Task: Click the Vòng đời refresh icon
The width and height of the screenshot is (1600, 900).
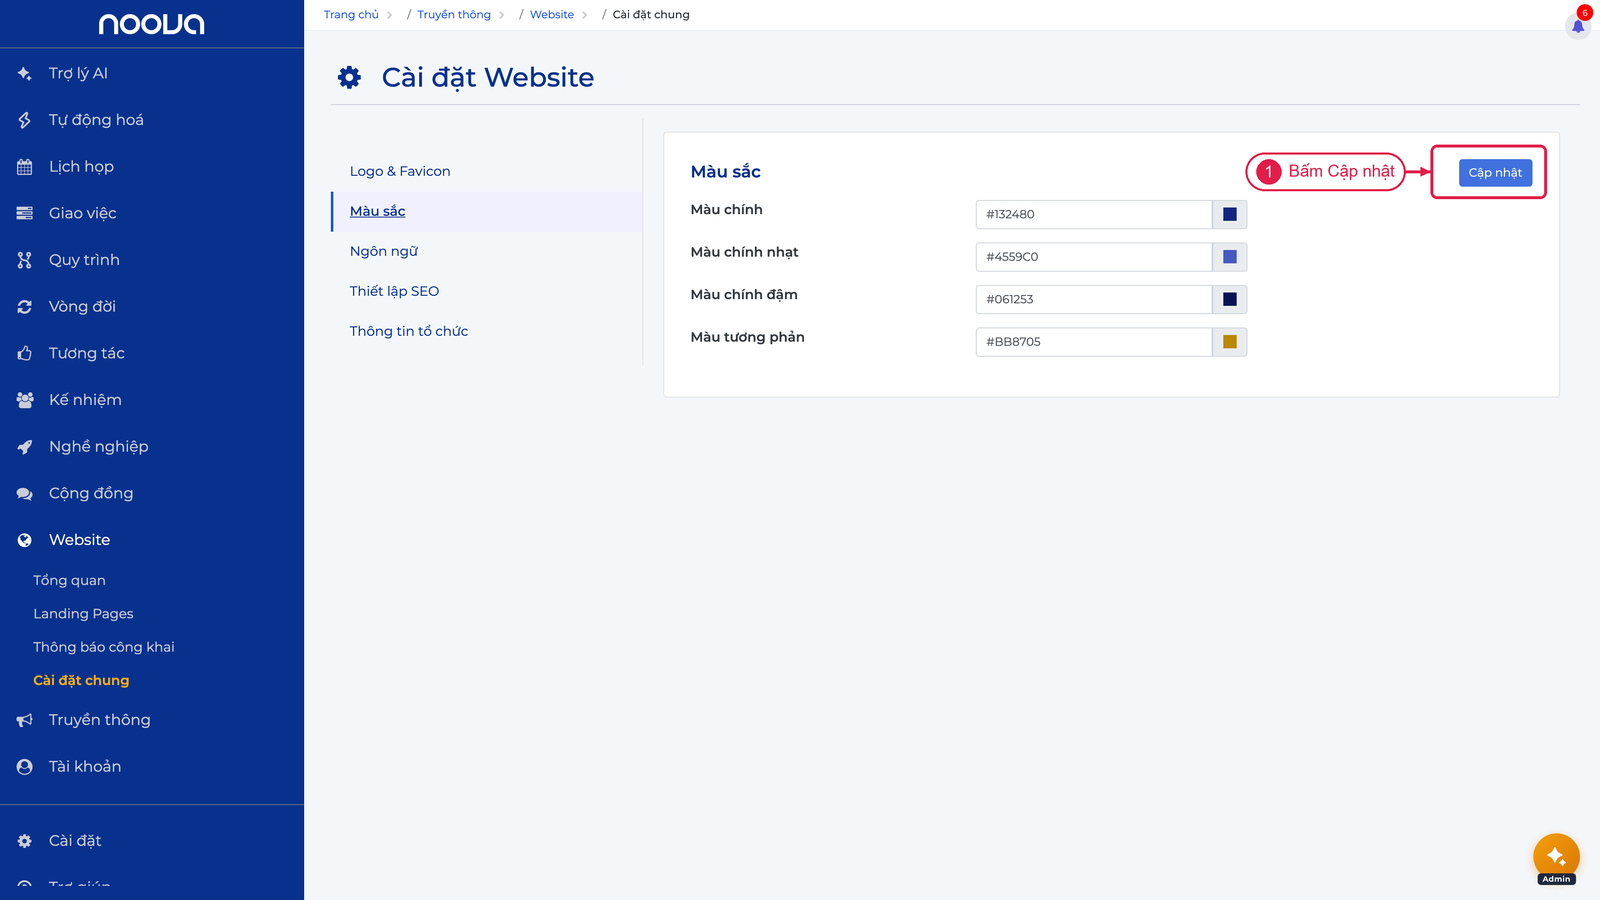Action: click(x=25, y=307)
